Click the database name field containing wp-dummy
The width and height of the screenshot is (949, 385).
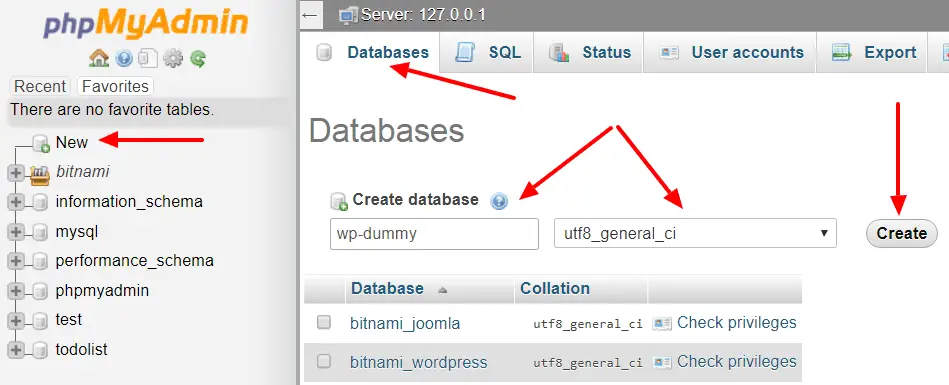tap(434, 234)
